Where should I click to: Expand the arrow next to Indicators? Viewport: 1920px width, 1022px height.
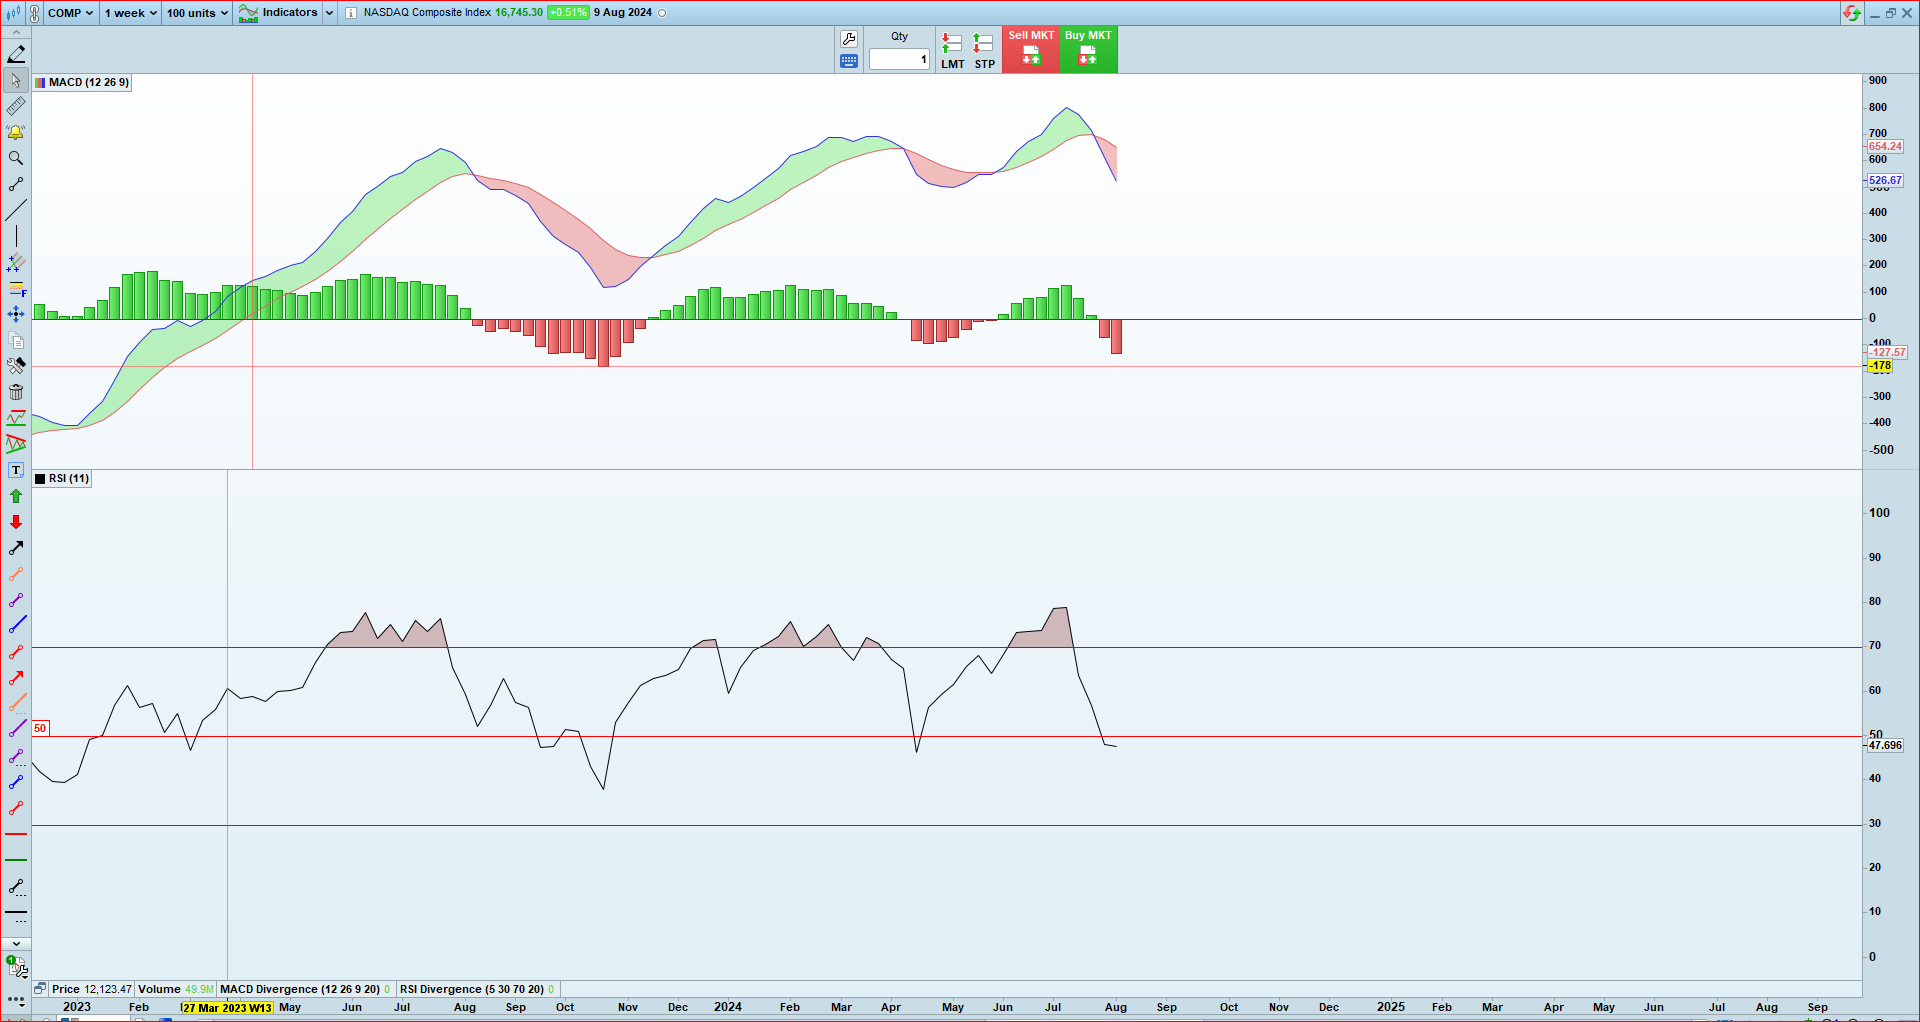(x=329, y=13)
